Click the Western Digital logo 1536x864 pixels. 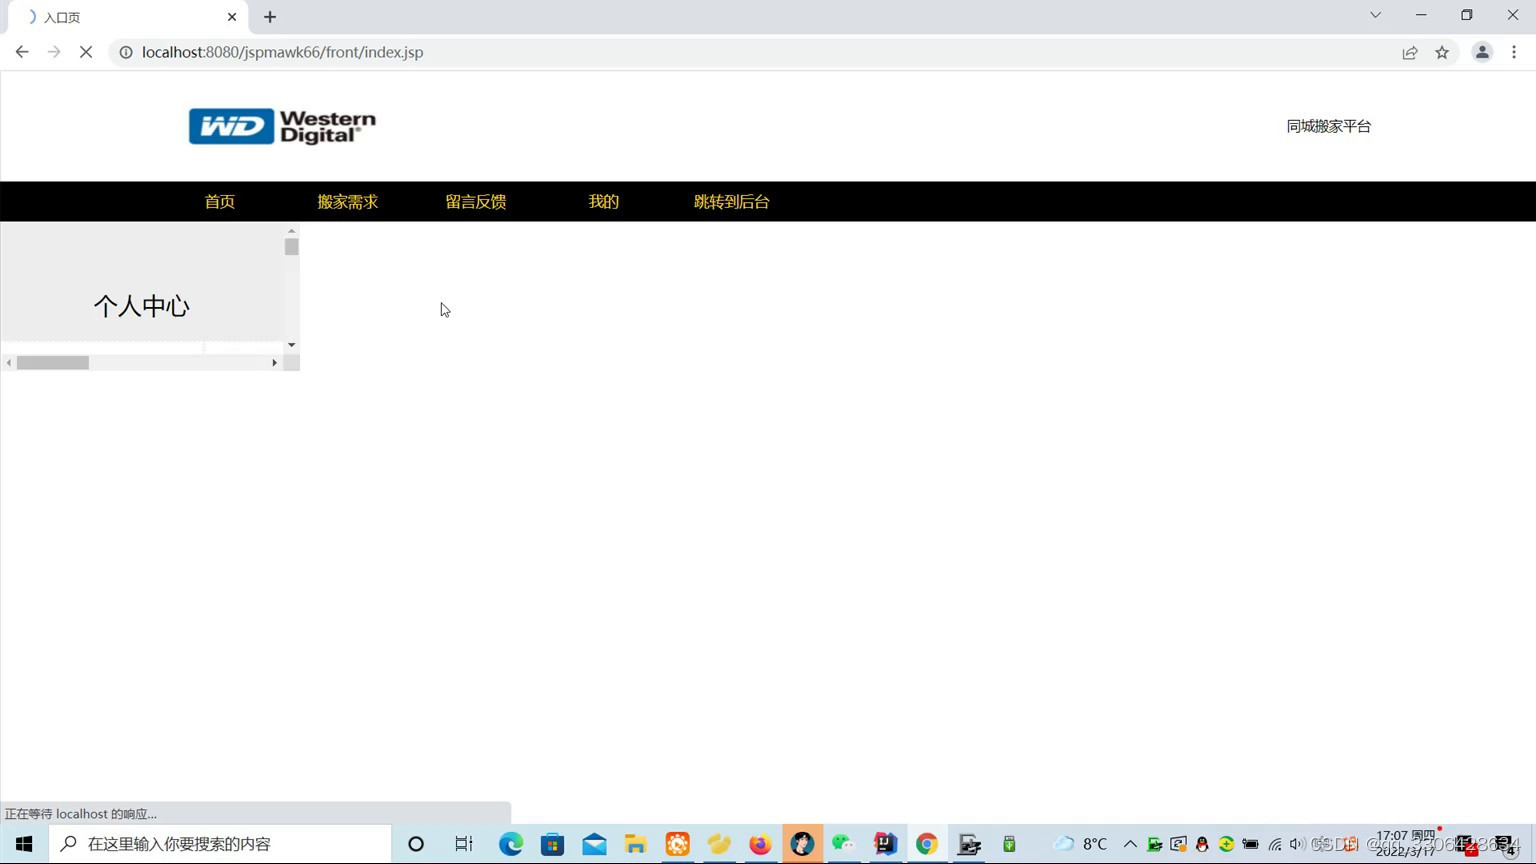(x=282, y=127)
